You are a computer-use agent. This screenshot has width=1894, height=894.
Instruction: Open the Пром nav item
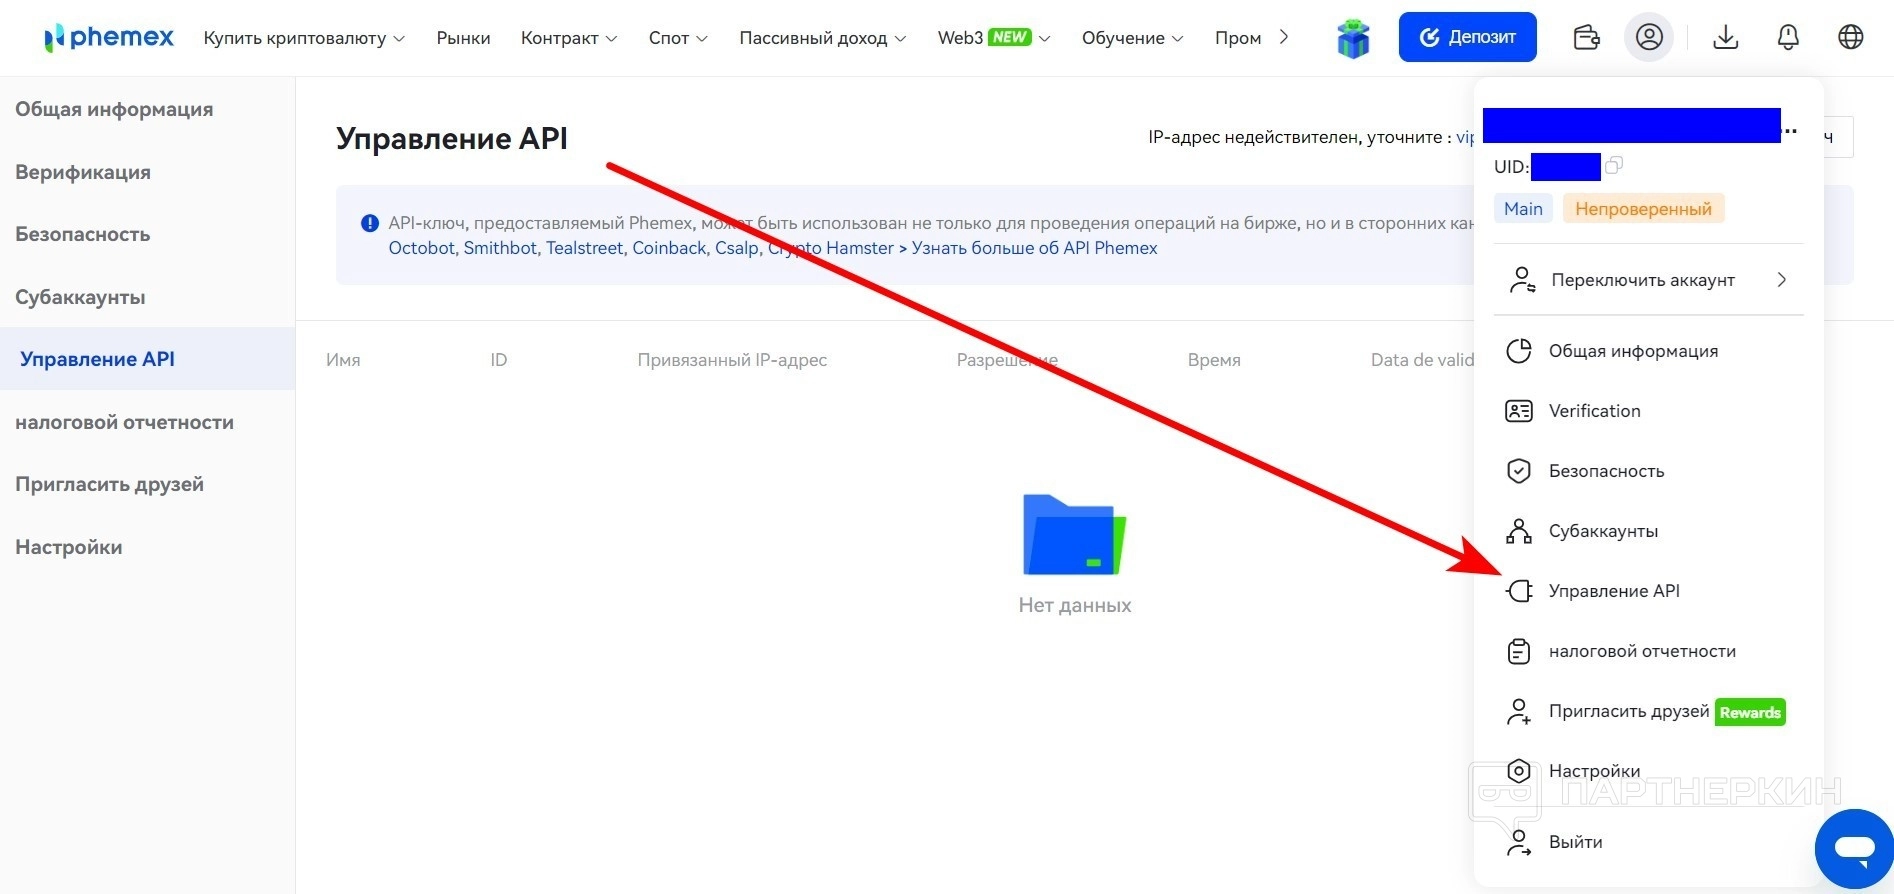coord(1238,38)
